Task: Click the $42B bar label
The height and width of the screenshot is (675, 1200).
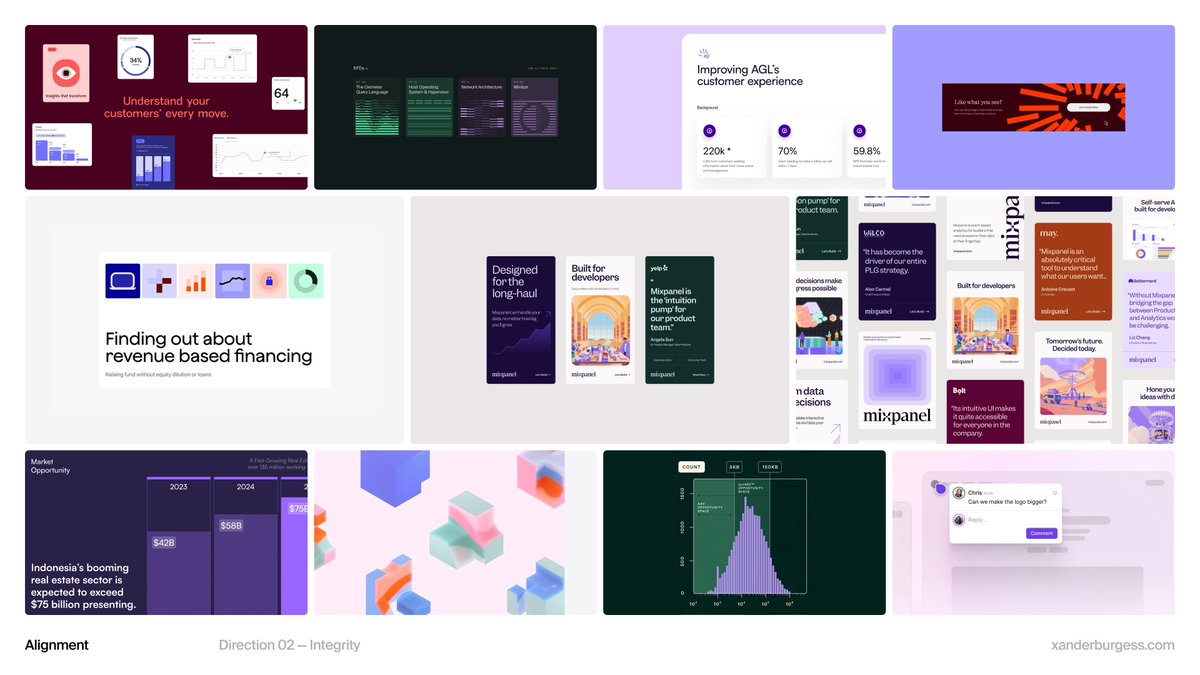Action: [164, 542]
